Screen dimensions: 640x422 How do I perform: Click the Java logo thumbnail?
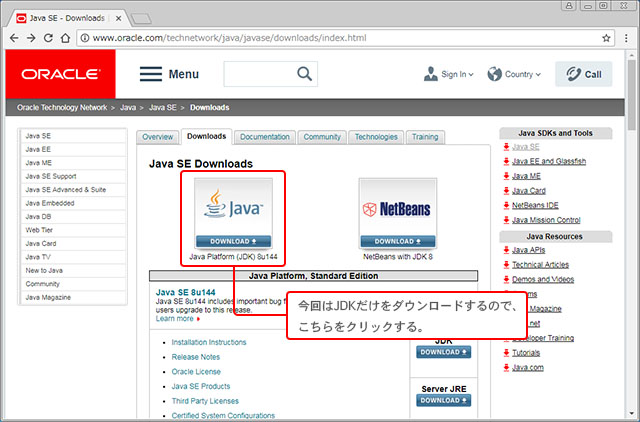233,207
